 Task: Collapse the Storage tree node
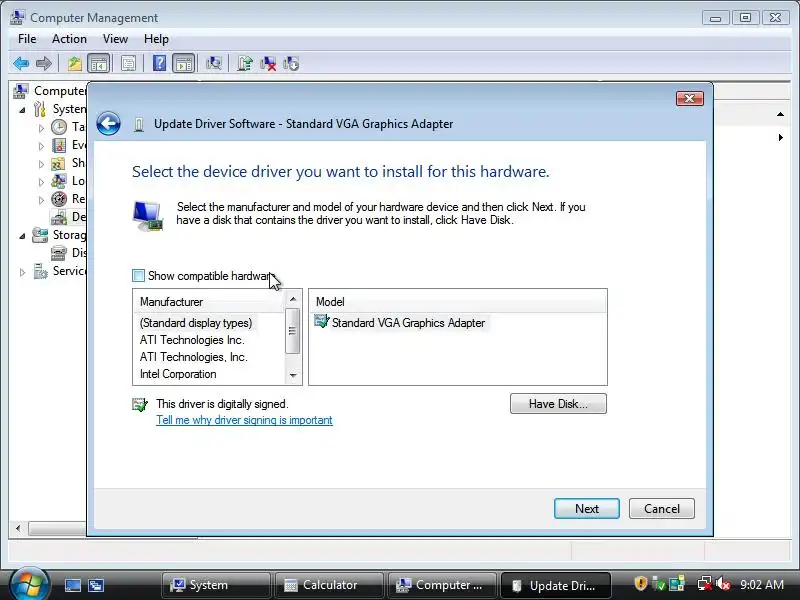[x=22, y=236]
